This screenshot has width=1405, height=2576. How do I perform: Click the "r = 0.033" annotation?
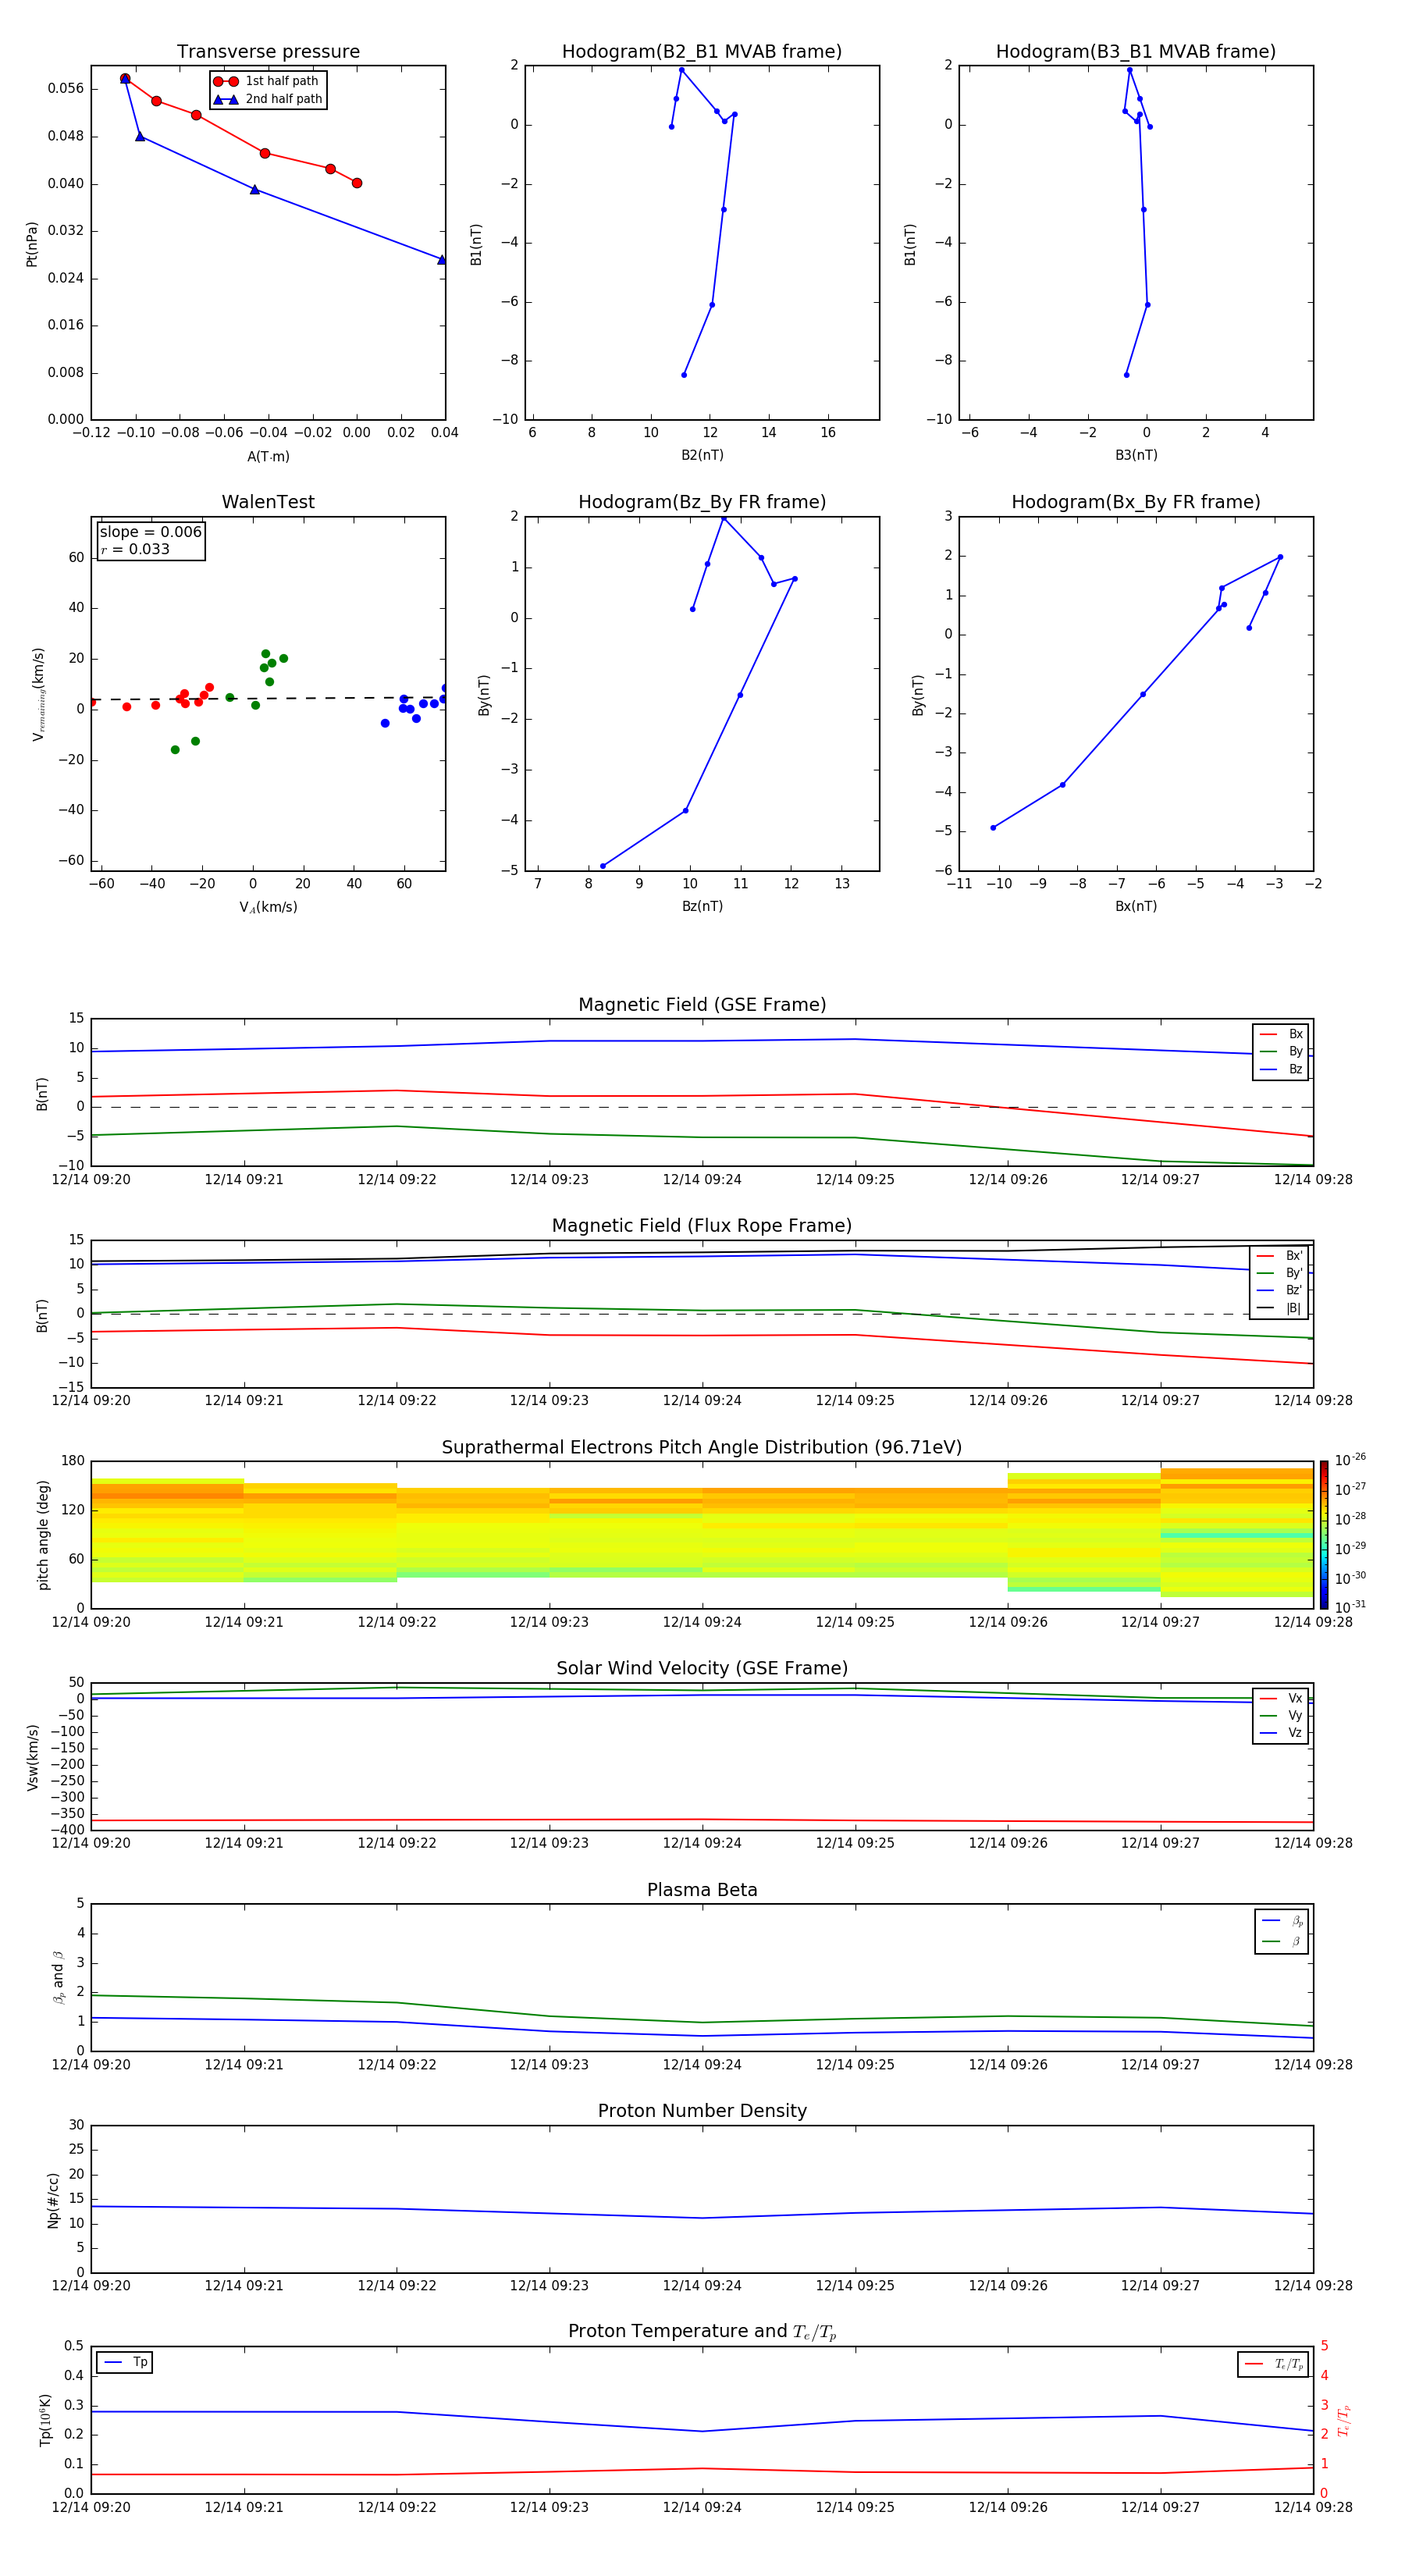point(135,549)
